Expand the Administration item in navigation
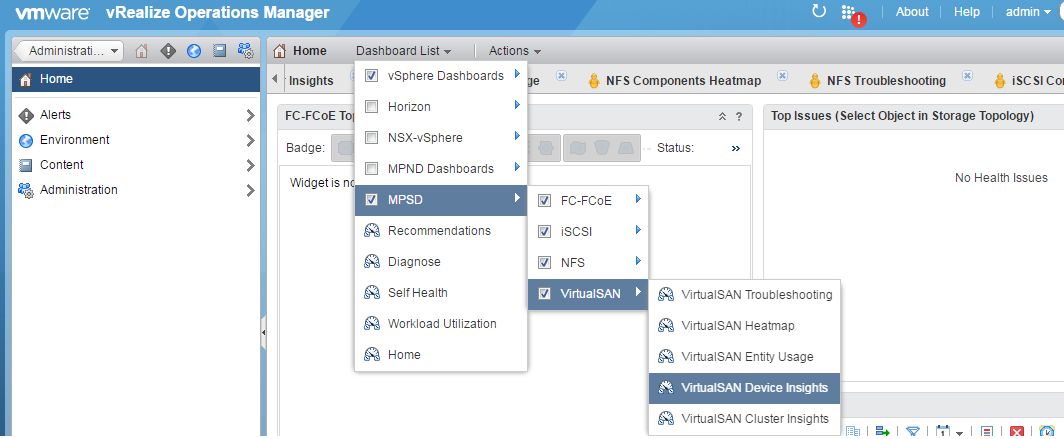This screenshot has height=439, width=1064. 136,190
